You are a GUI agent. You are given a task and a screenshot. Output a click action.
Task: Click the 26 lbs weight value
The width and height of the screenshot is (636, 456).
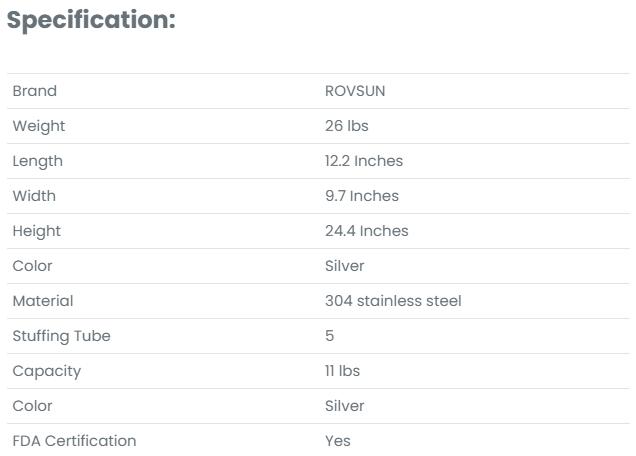tap(347, 126)
